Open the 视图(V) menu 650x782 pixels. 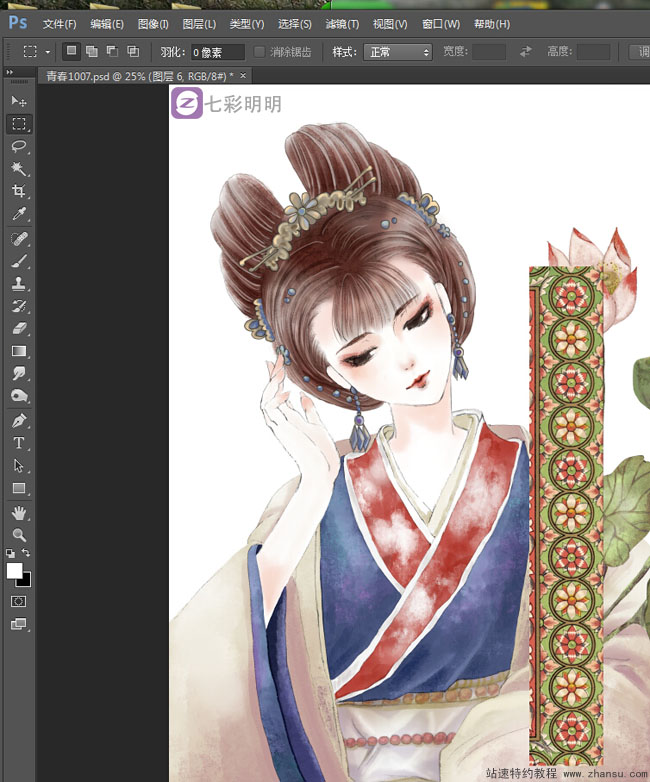click(x=390, y=24)
